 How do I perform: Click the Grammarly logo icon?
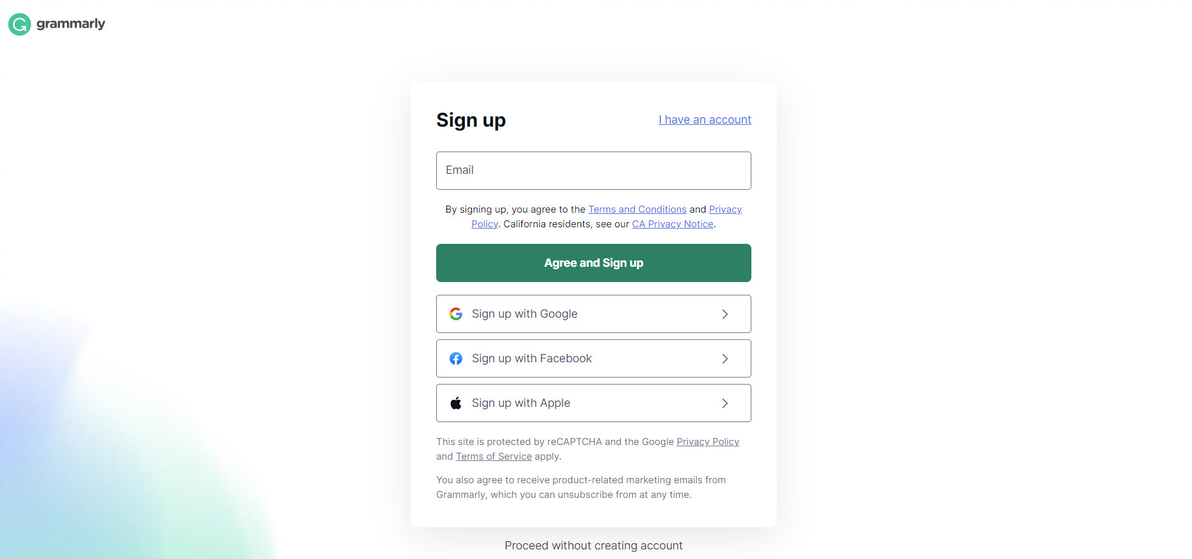(19, 24)
